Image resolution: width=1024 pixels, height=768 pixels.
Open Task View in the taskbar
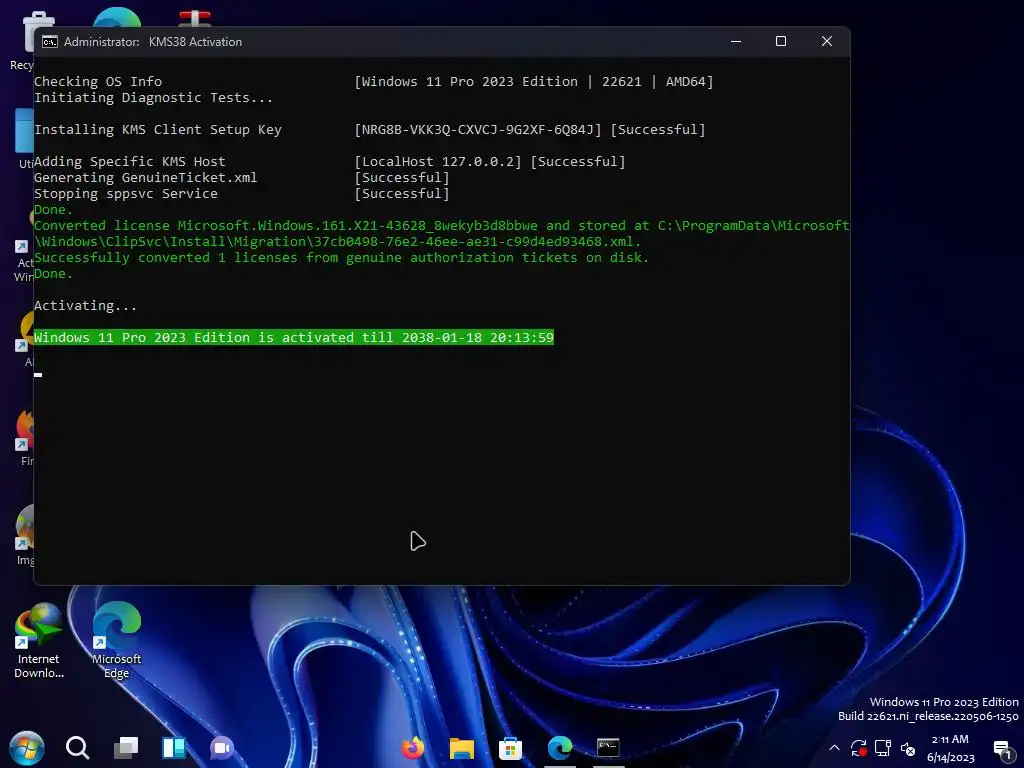pyautogui.click(x=126, y=748)
